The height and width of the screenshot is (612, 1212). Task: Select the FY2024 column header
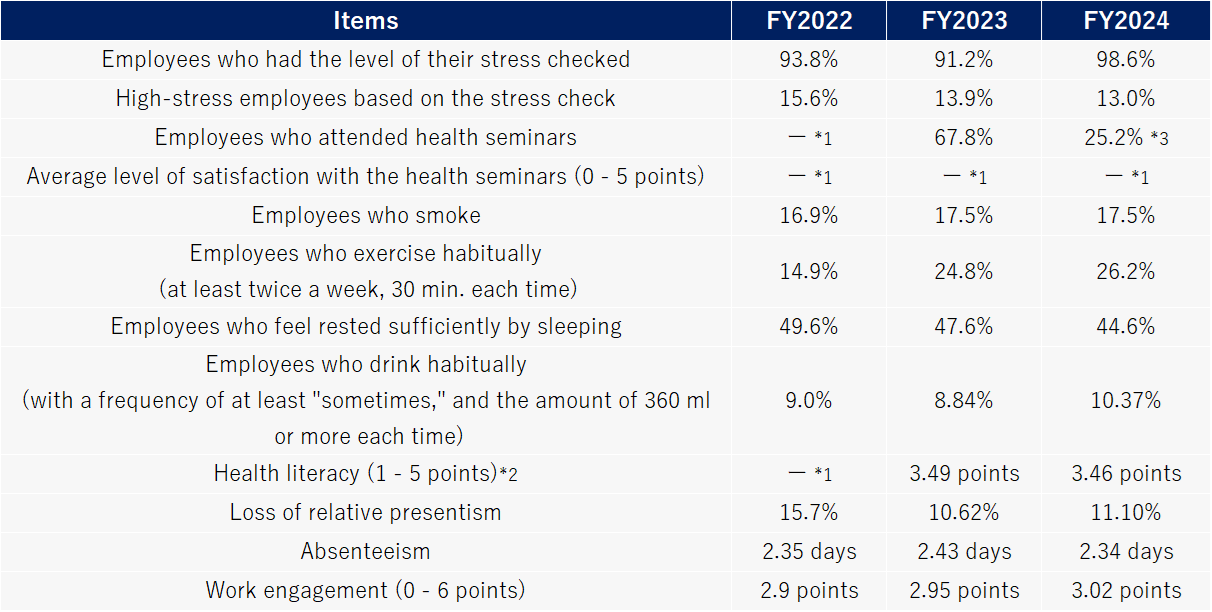click(x=1126, y=20)
